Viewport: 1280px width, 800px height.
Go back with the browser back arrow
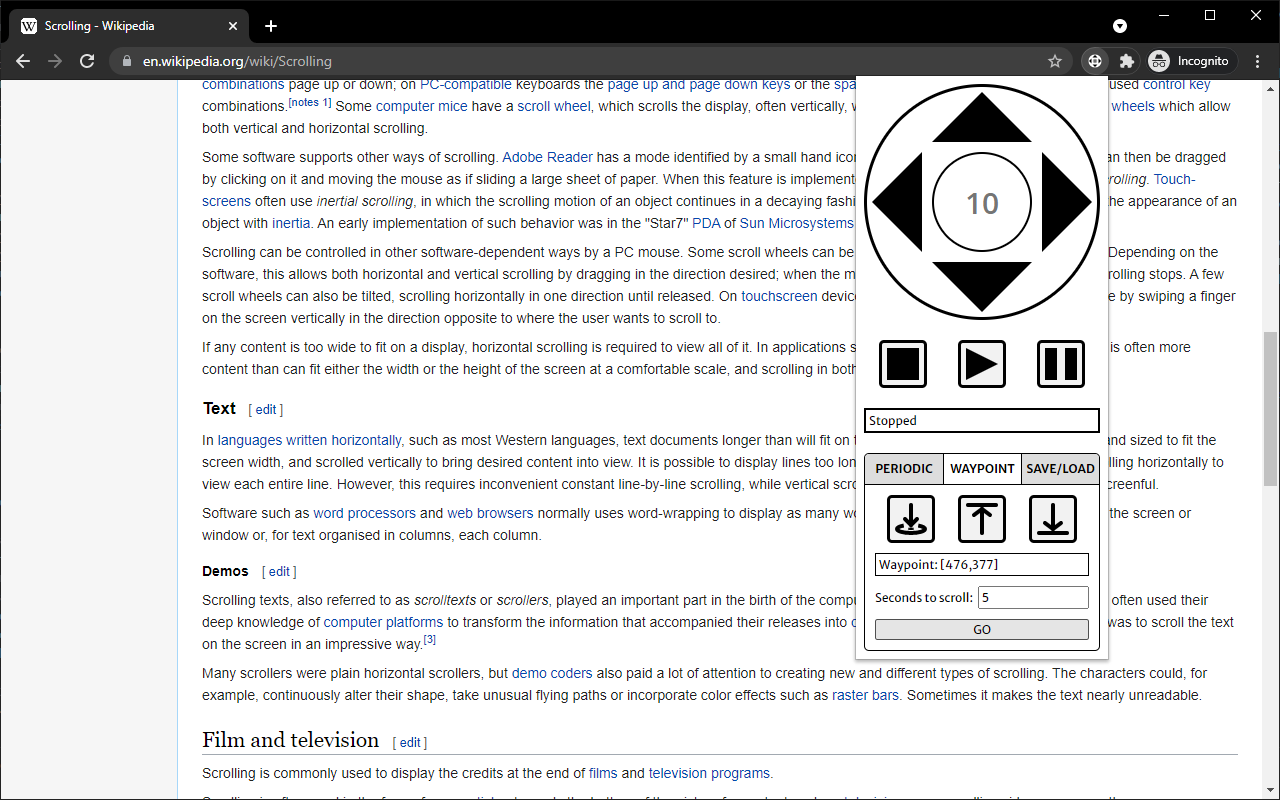pyautogui.click(x=23, y=61)
